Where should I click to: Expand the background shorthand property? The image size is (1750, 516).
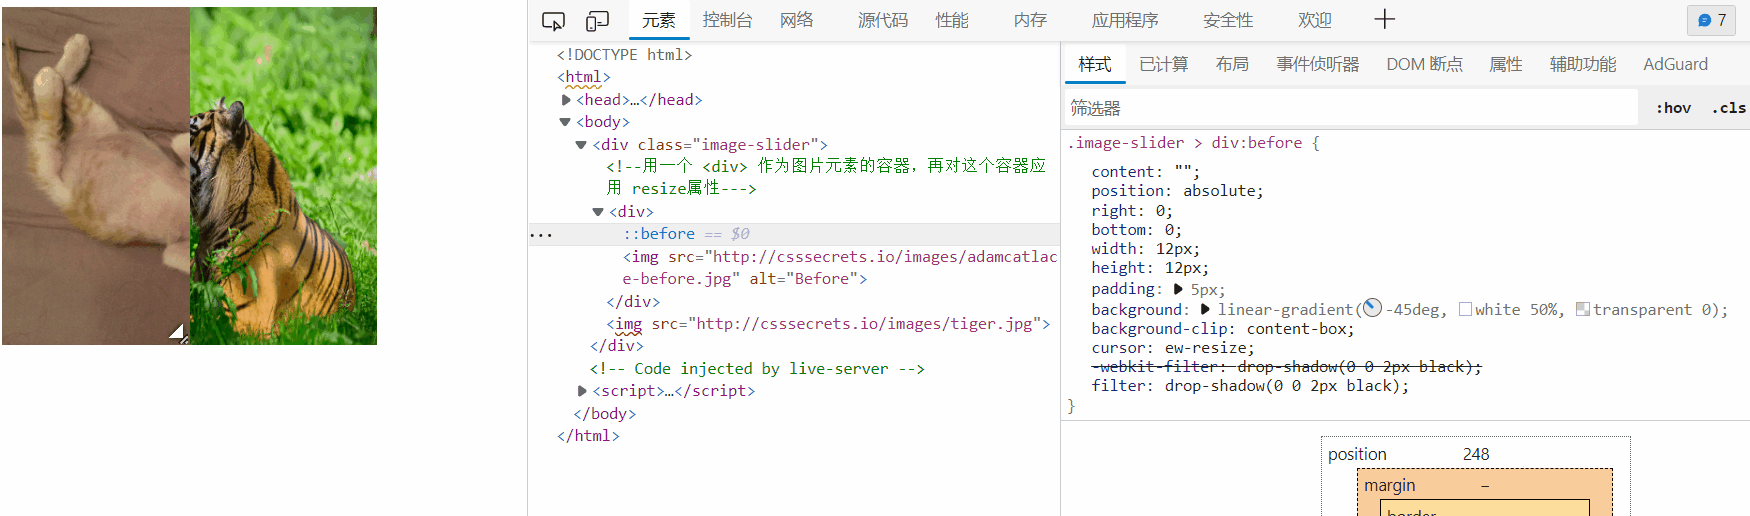click(x=1205, y=309)
